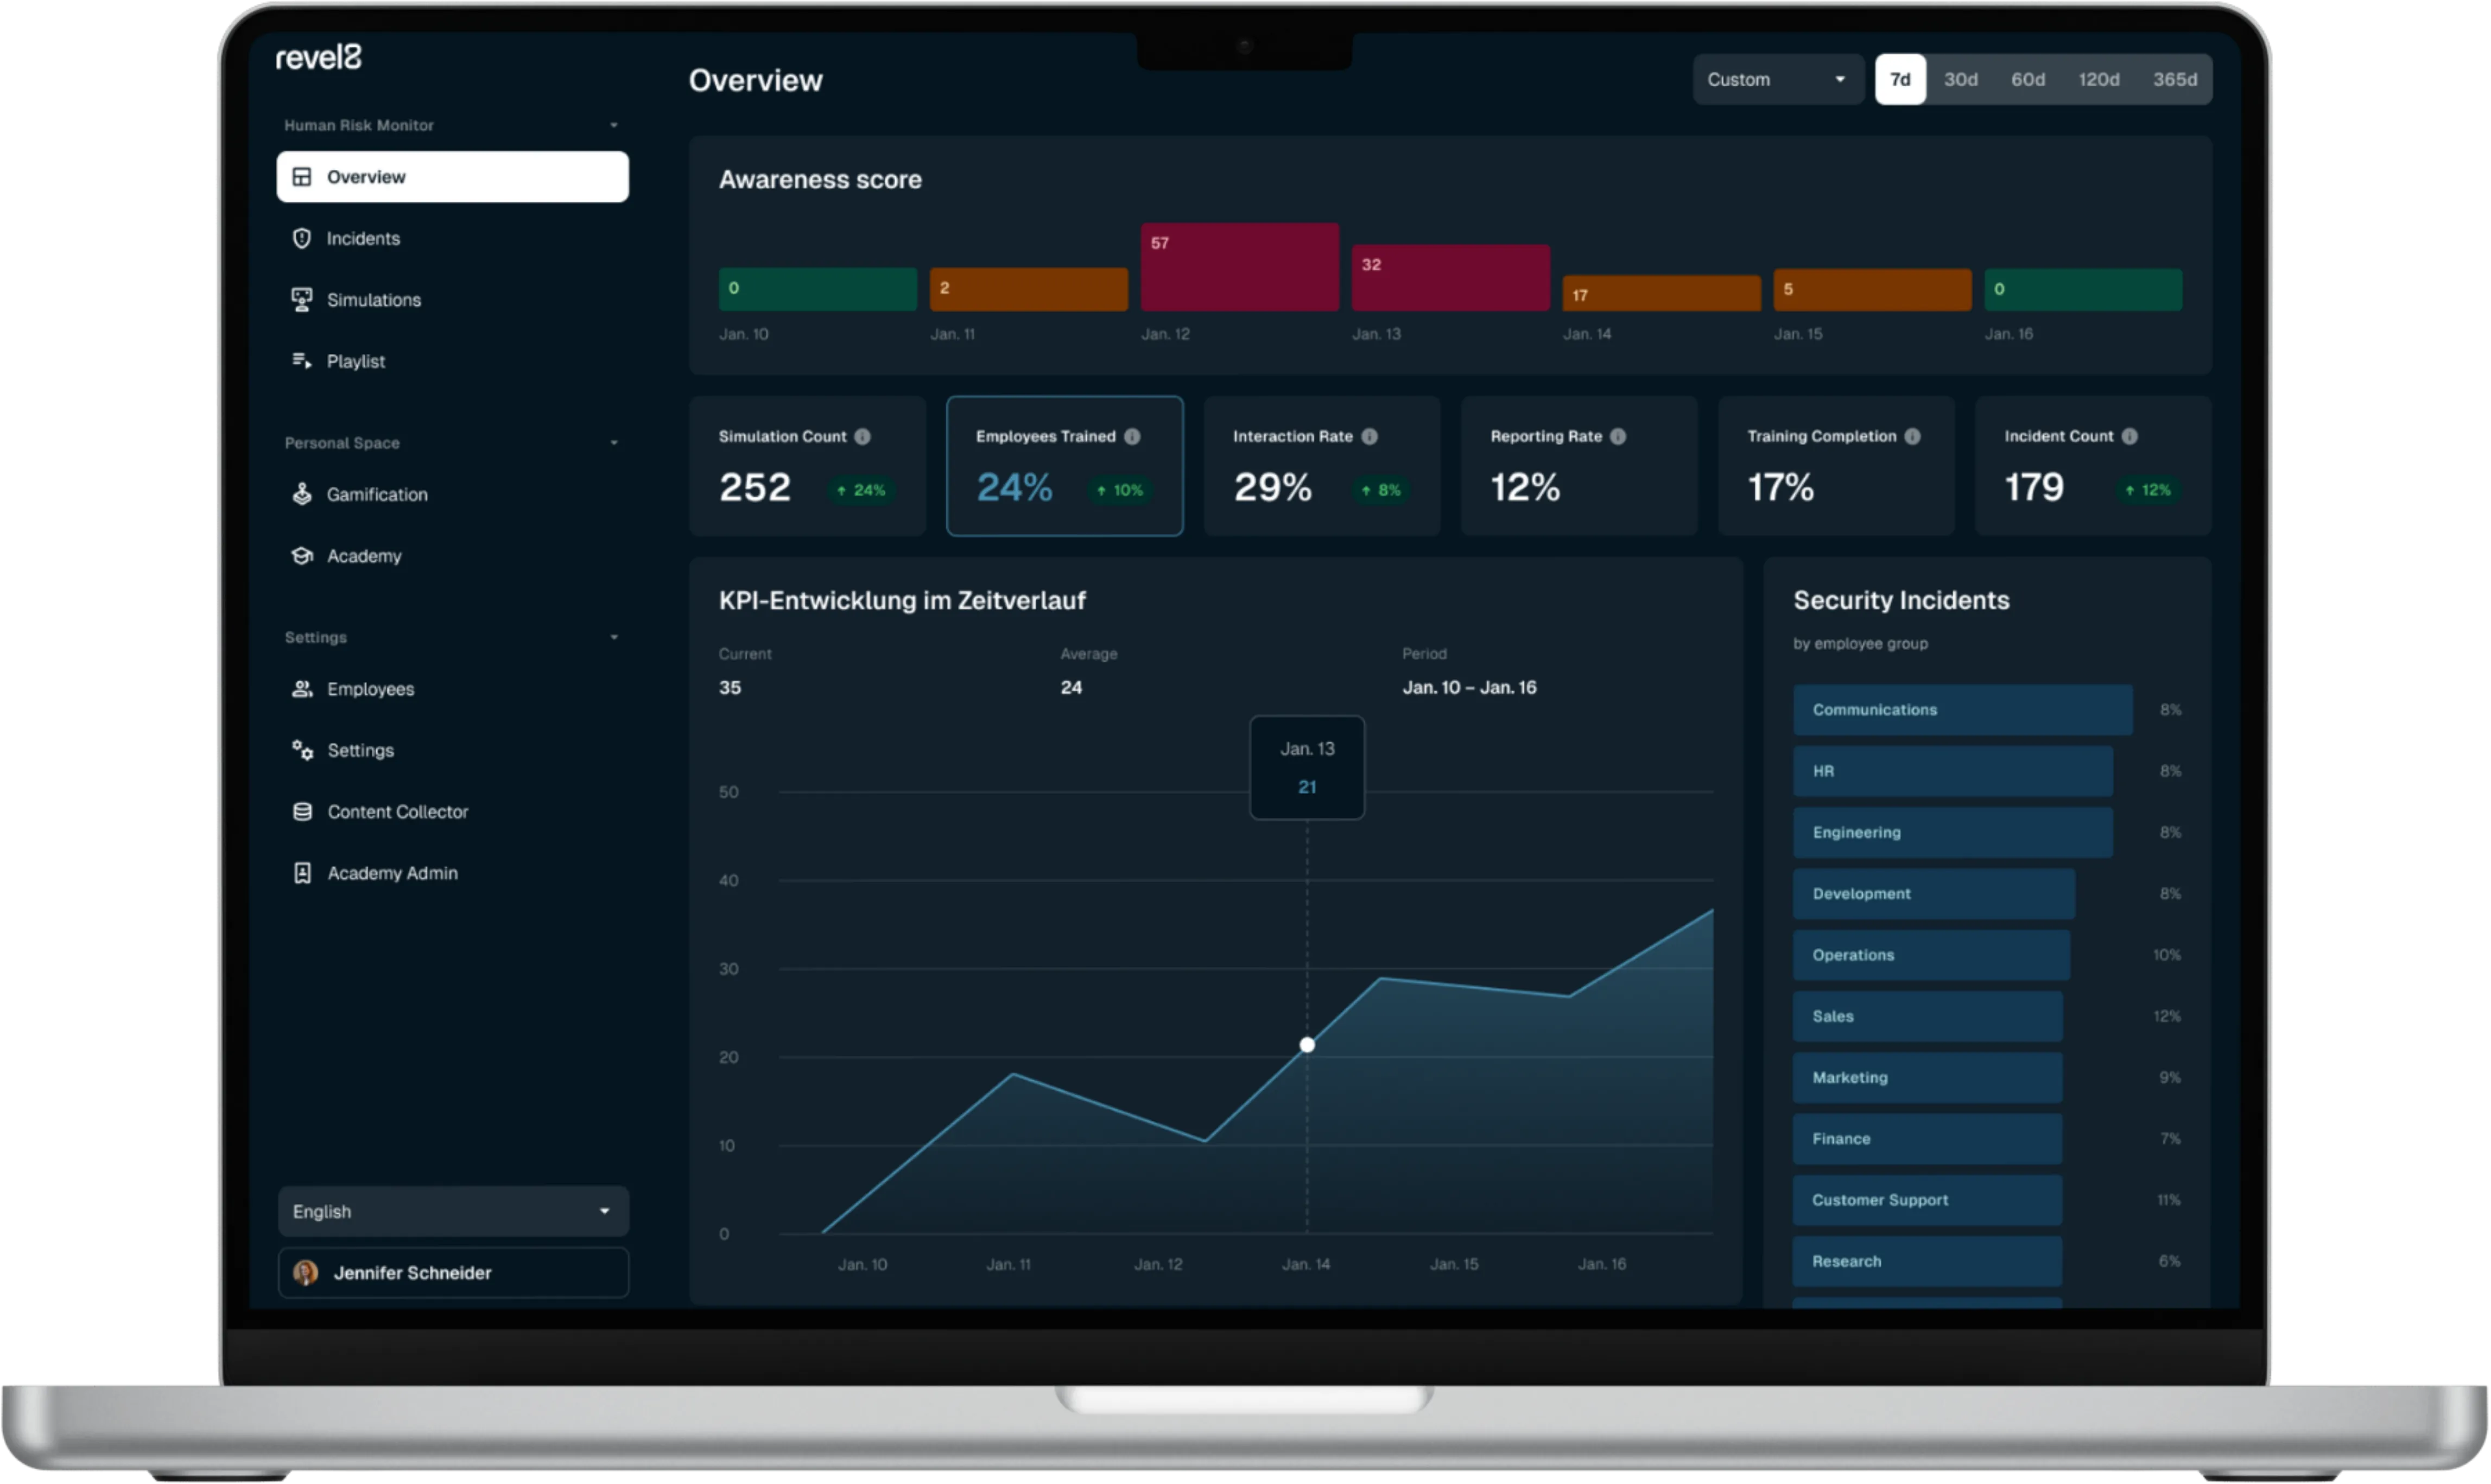Open Simulations via its sidebar icon

301,300
